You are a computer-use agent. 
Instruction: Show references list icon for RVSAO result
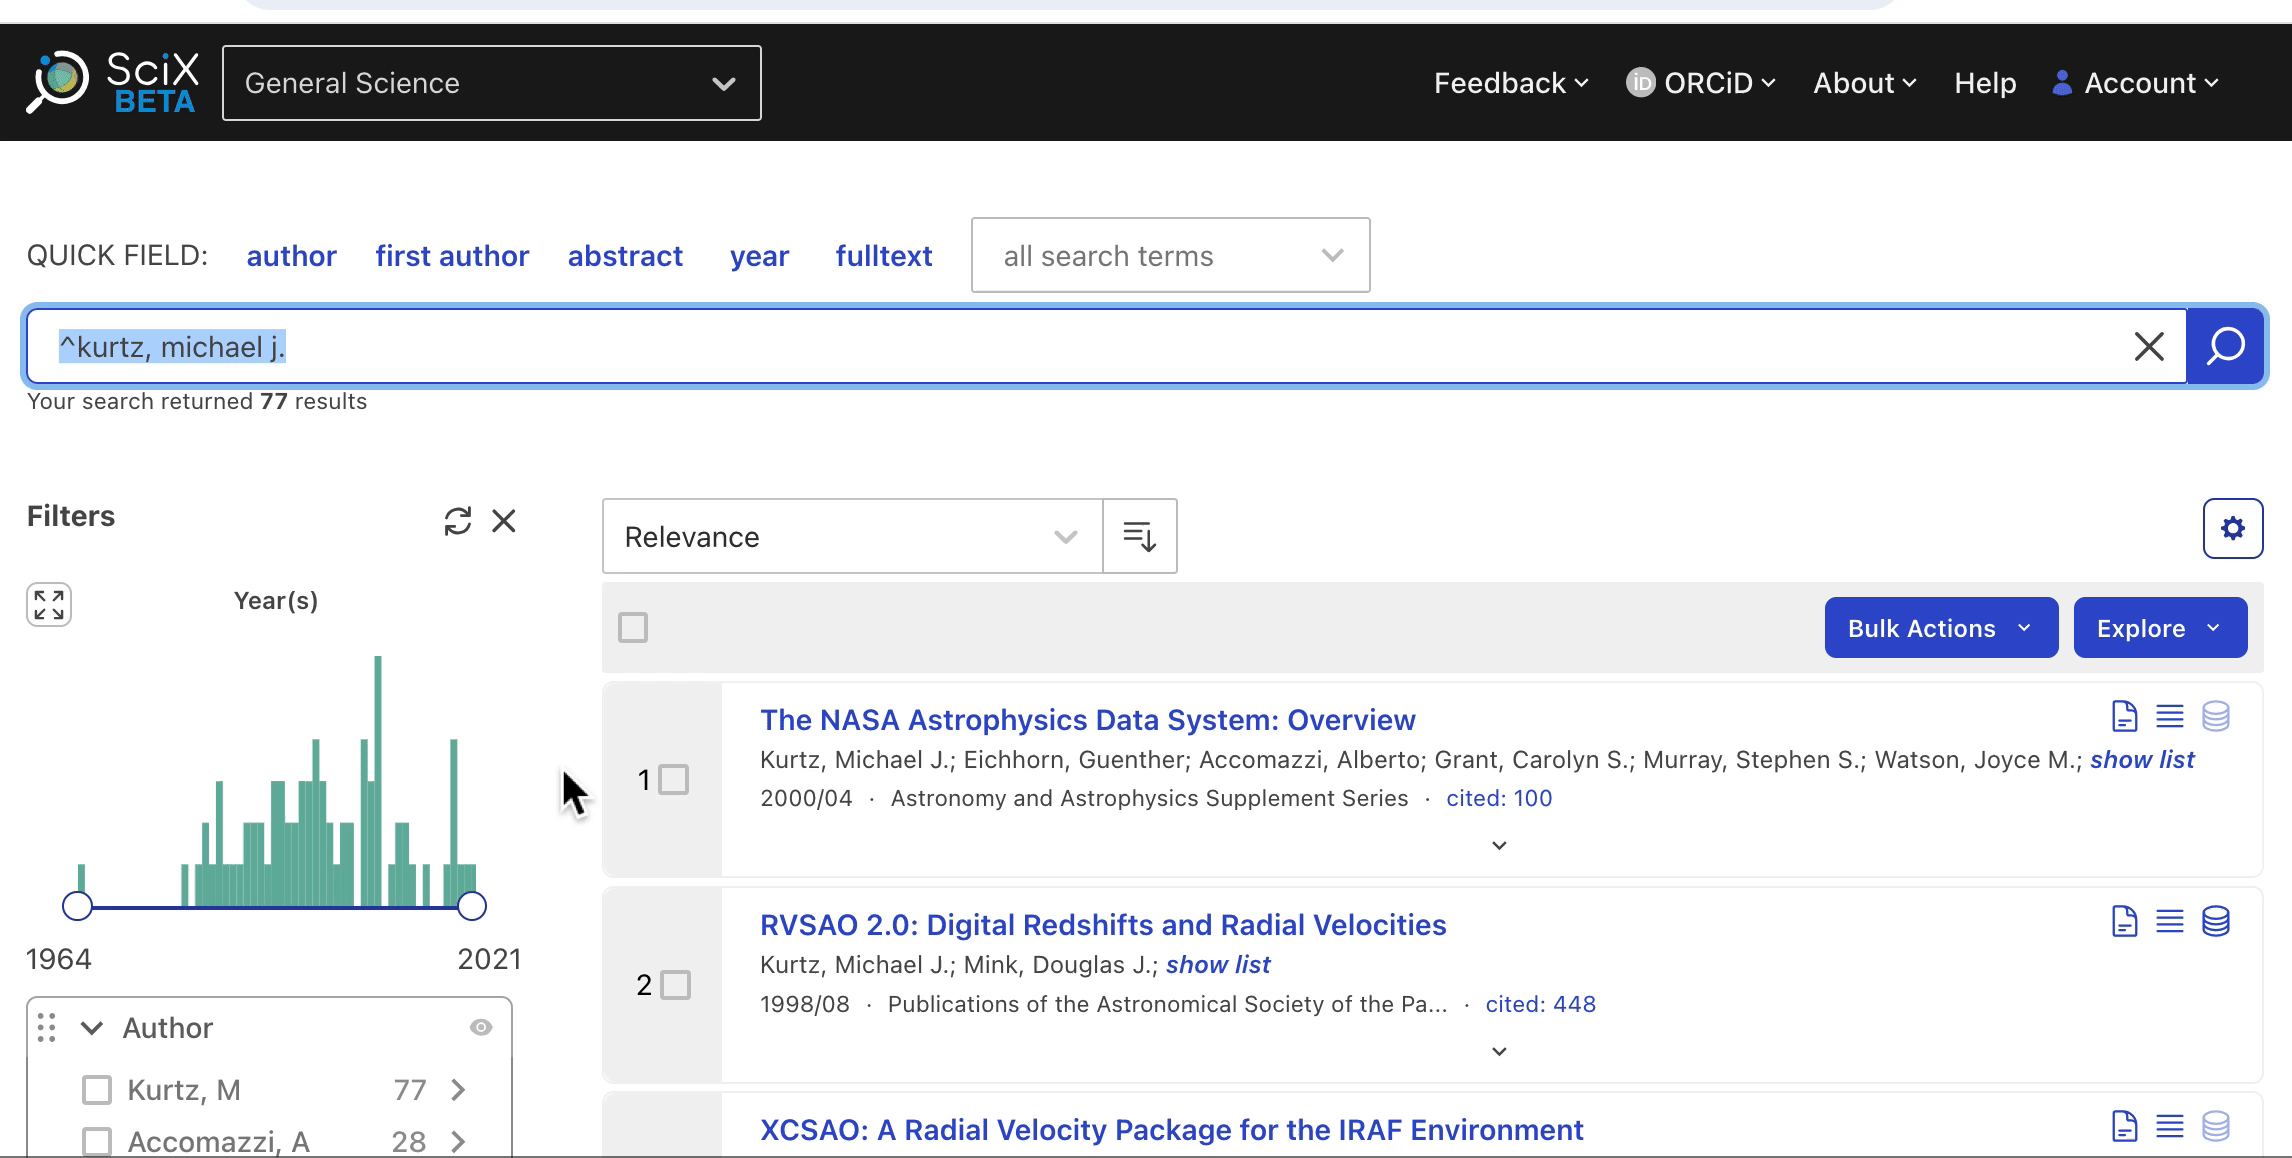pos(2169,922)
